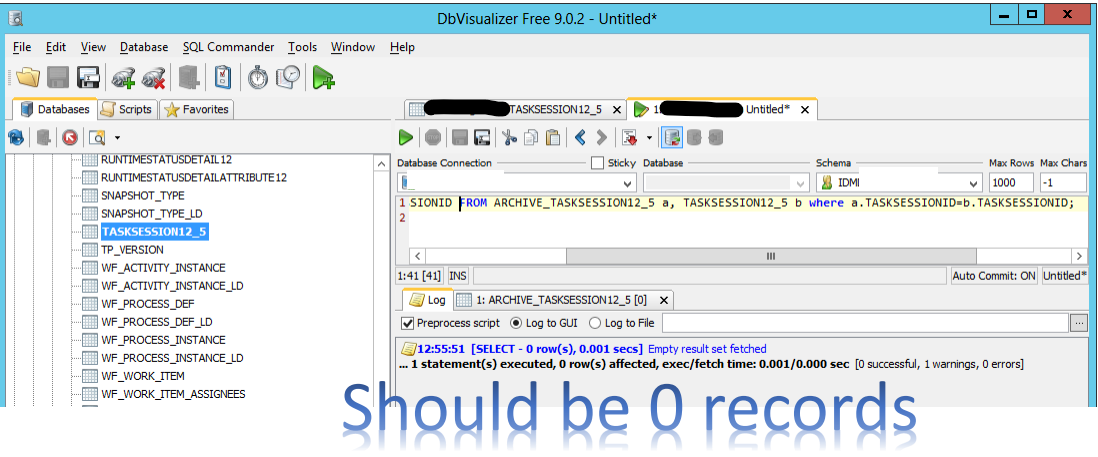Open the clipboard checklist tool
Viewport: 1098px width, 457px height.
point(223,77)
